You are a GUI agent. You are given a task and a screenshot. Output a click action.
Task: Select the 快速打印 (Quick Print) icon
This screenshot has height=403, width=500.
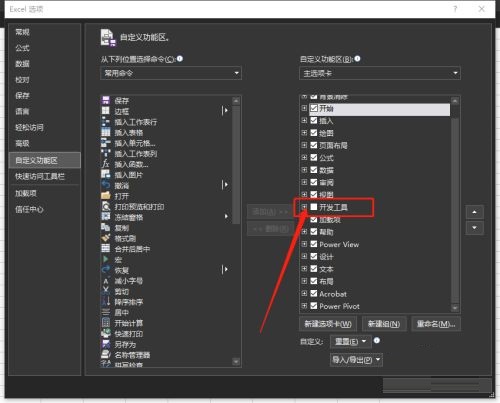pyautogui.click(x=106, y=334)
